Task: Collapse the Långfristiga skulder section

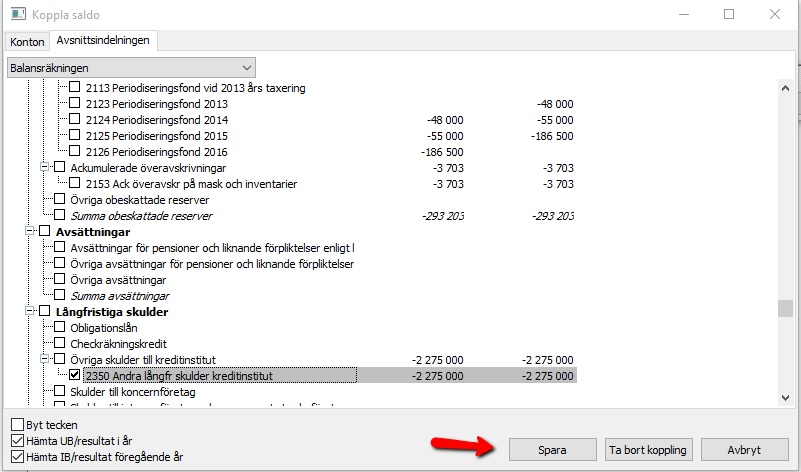Action: (30, 311)
